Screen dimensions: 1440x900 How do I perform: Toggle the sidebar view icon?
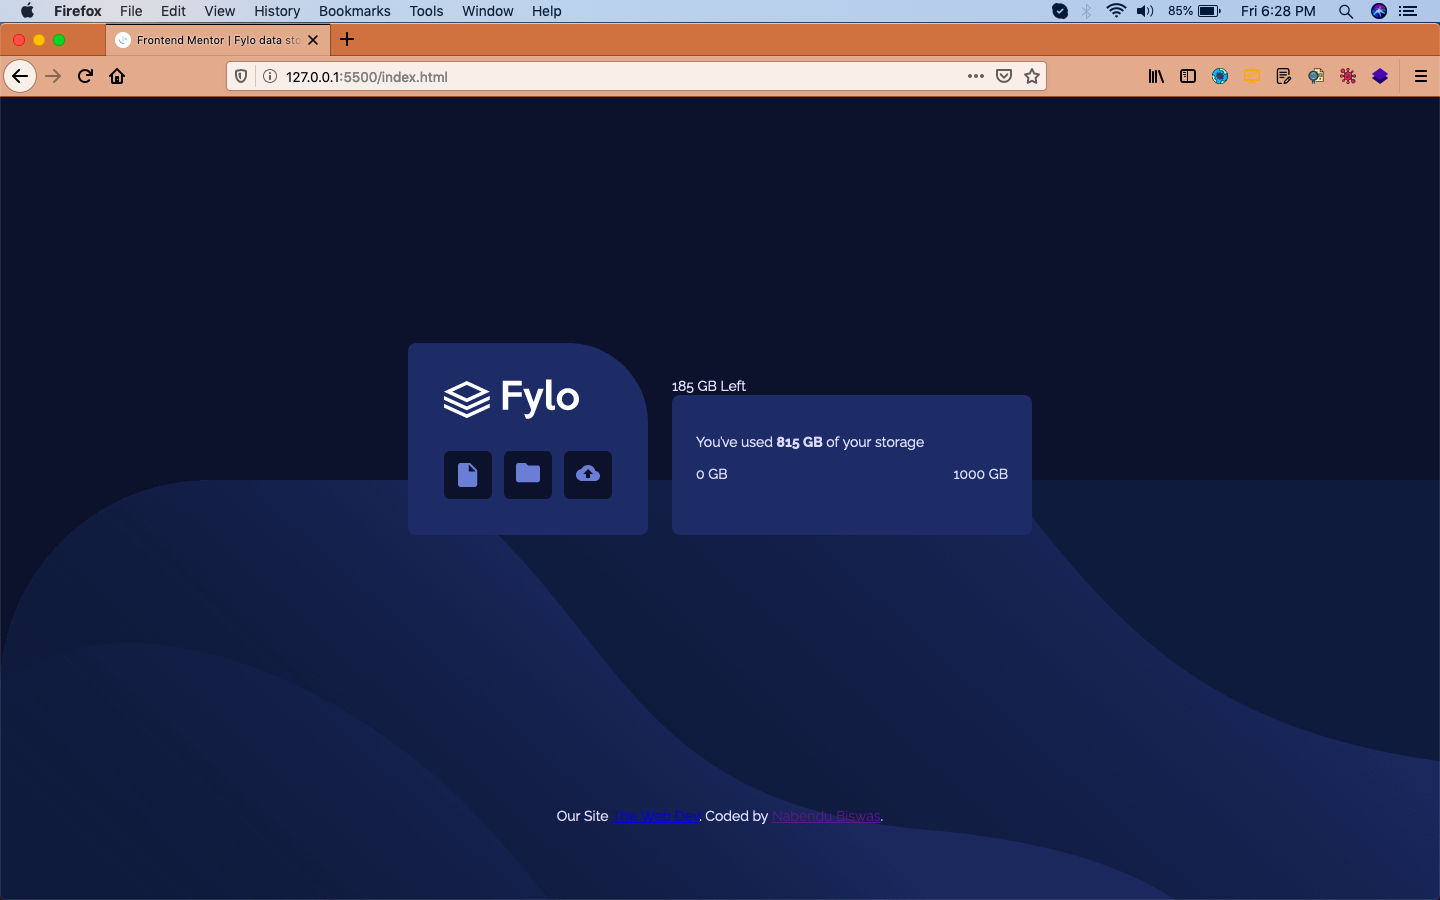1188,76
